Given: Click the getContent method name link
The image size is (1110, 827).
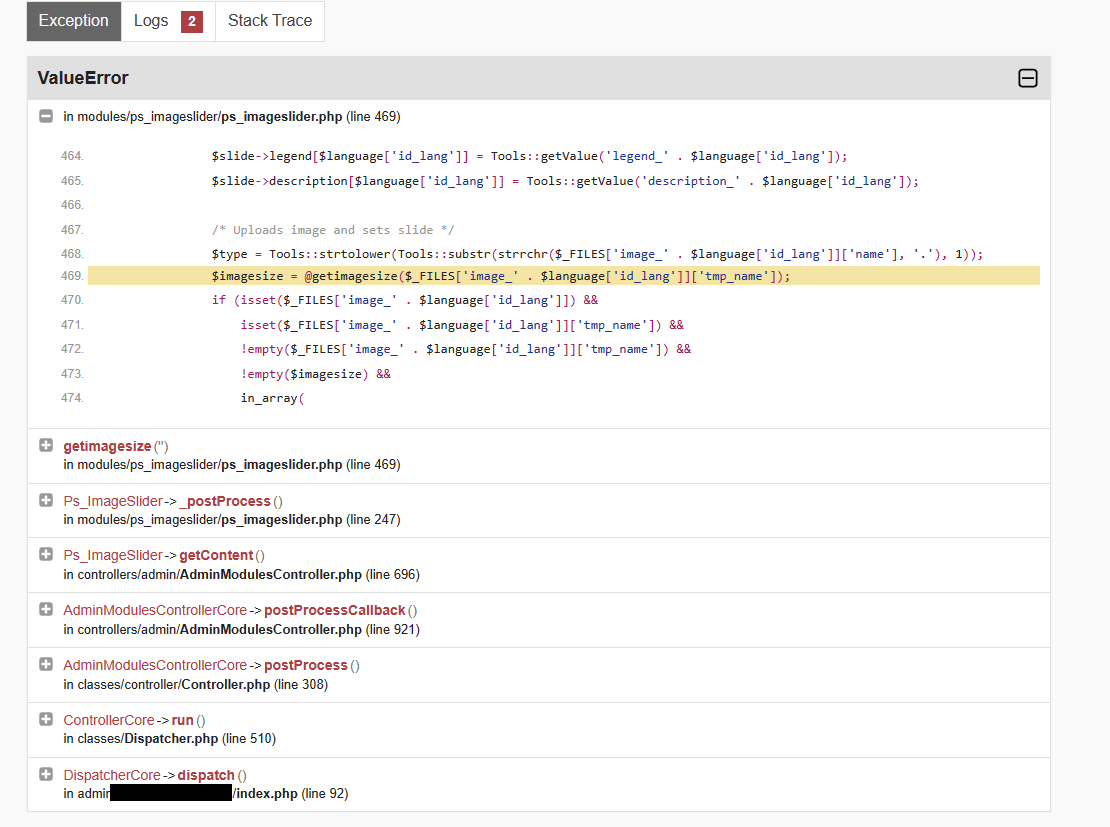Looking at the screenshot, I should [x=215, y=554].
